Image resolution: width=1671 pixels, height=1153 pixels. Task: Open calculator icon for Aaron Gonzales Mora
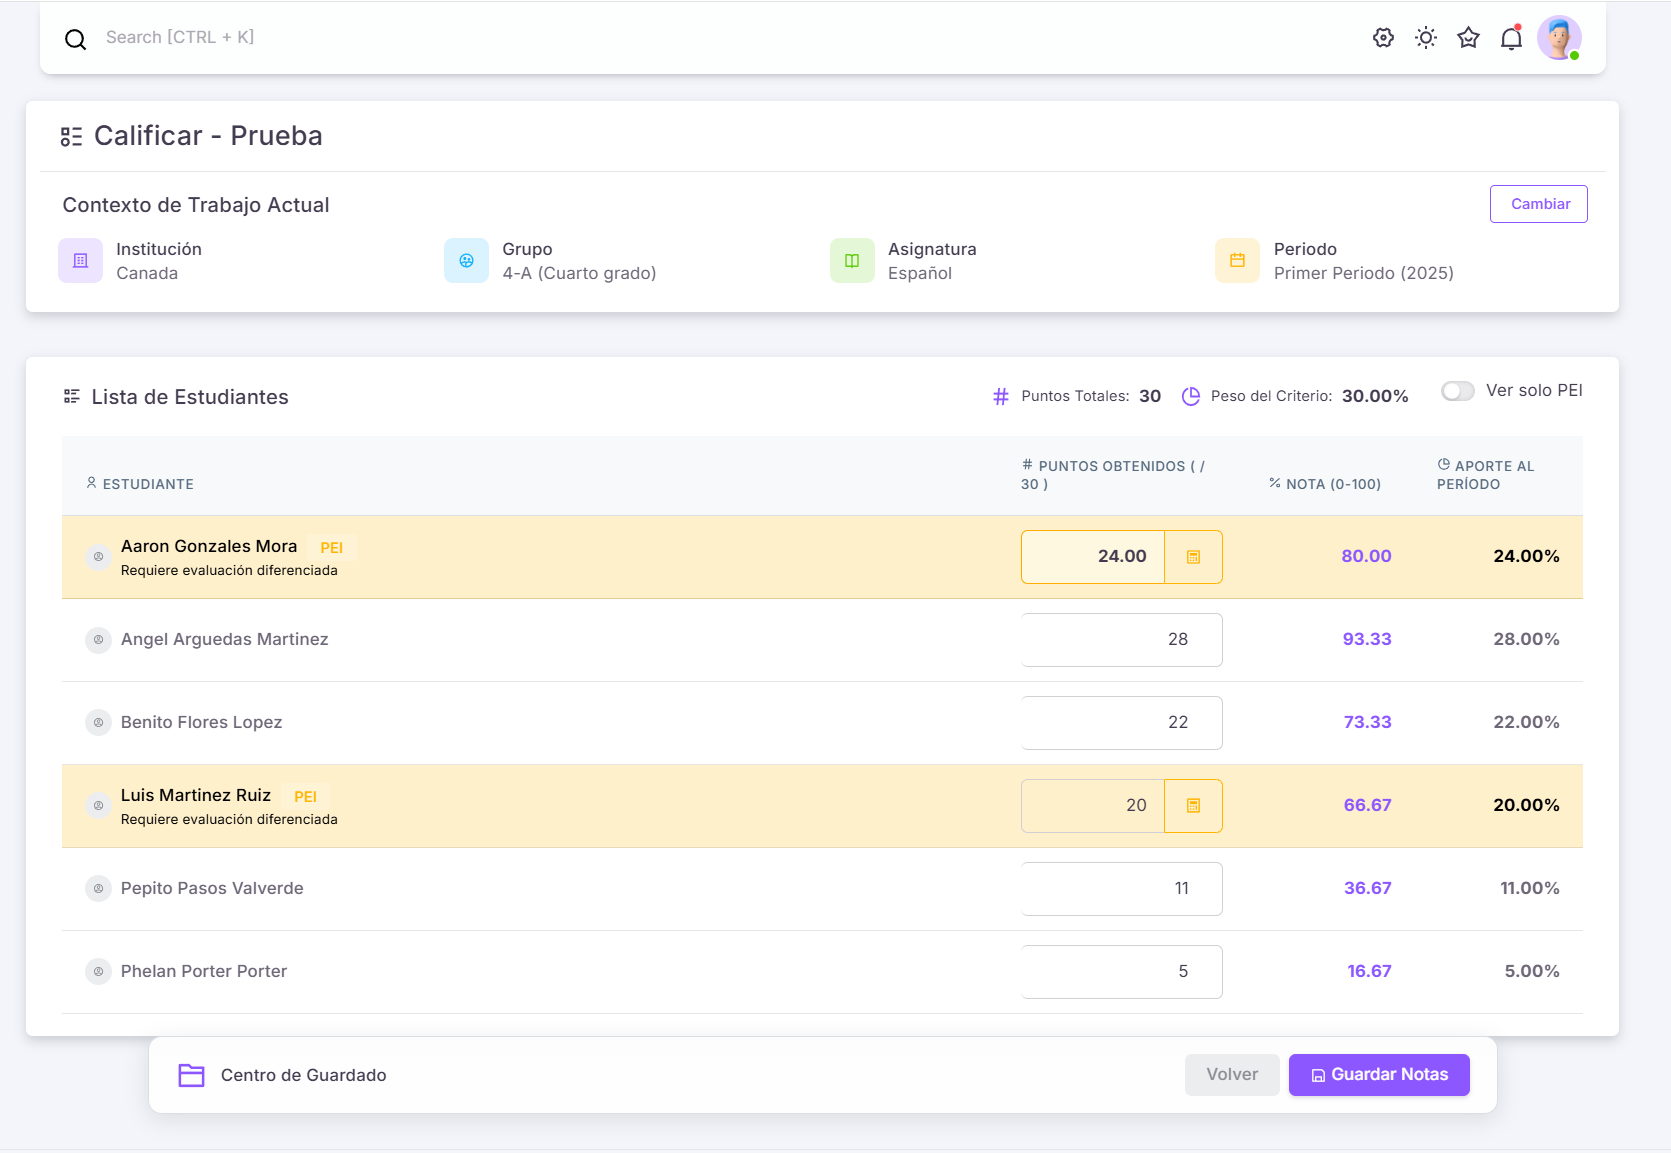1193,557
